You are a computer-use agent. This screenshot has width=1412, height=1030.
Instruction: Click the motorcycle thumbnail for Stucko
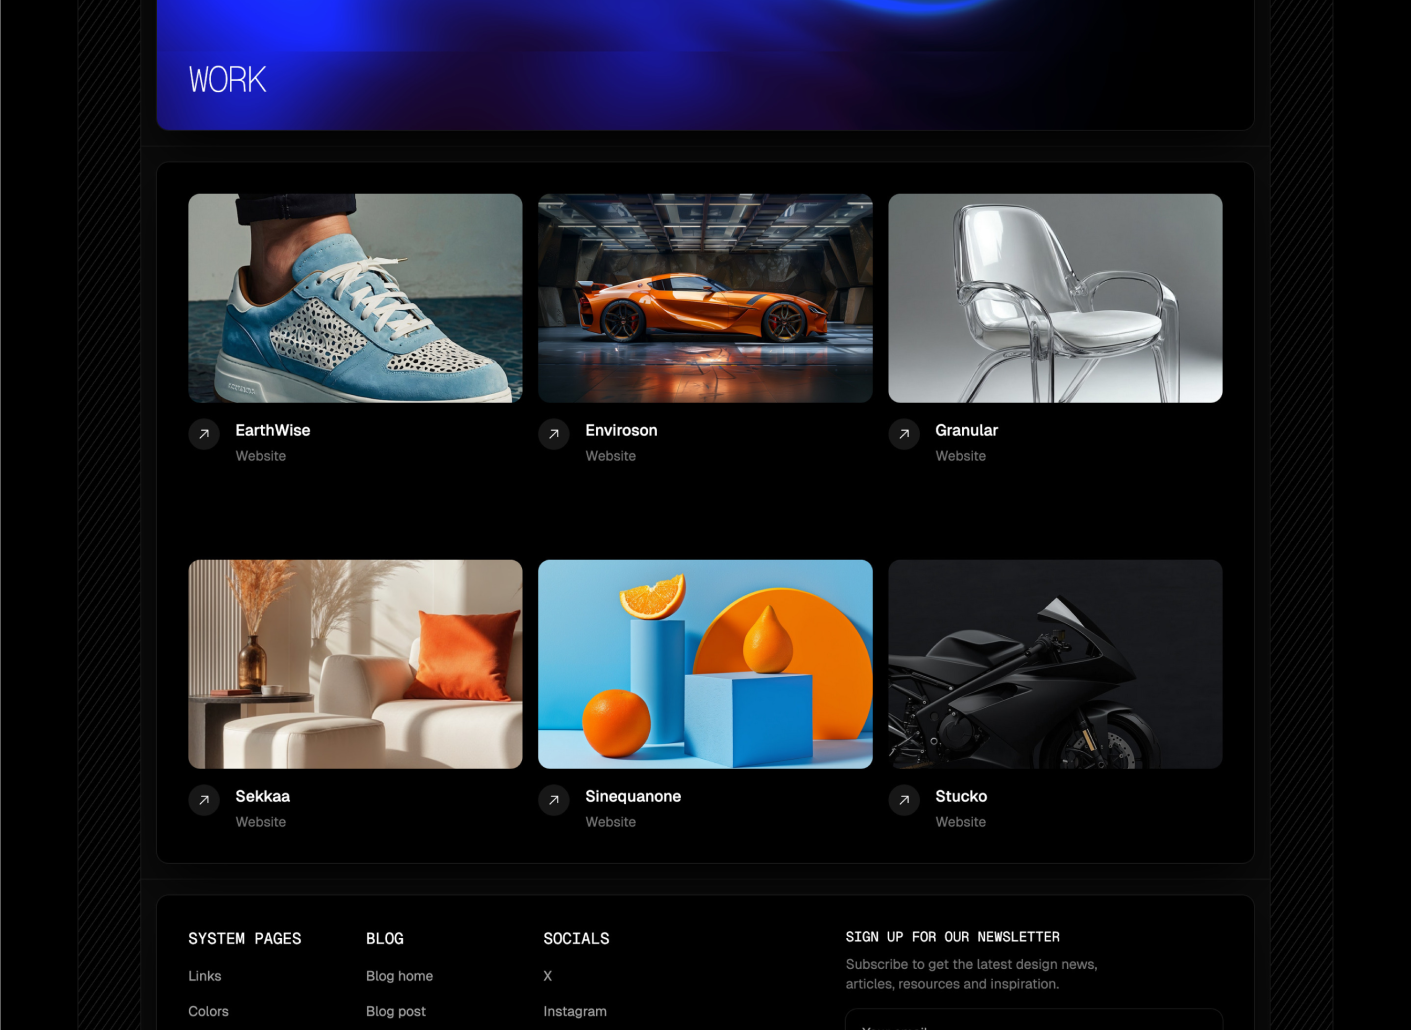[1055, 664]
